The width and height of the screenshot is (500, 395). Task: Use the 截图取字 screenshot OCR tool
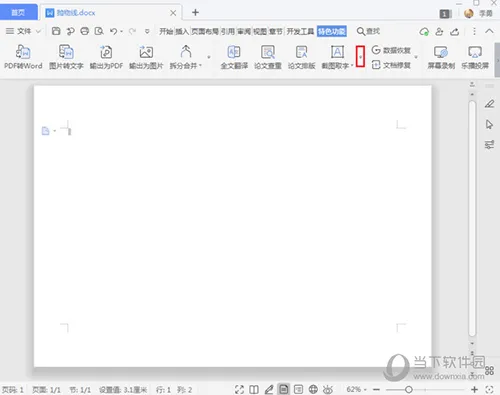(337, 57)
